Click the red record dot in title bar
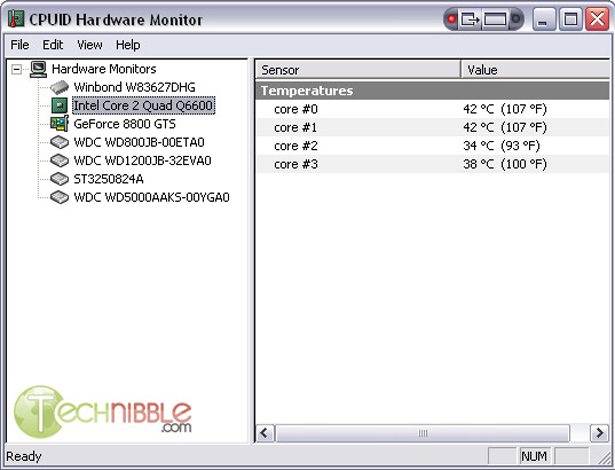The image size is (615, 470). point(452,19)
